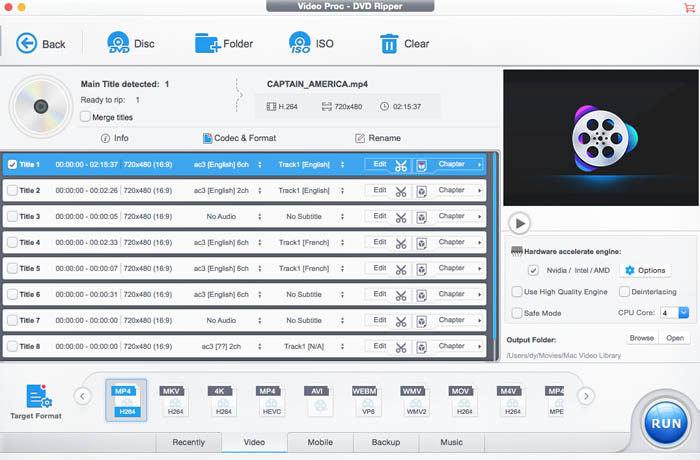
Task: Rename the output file
Action: (x=378, y=138)
